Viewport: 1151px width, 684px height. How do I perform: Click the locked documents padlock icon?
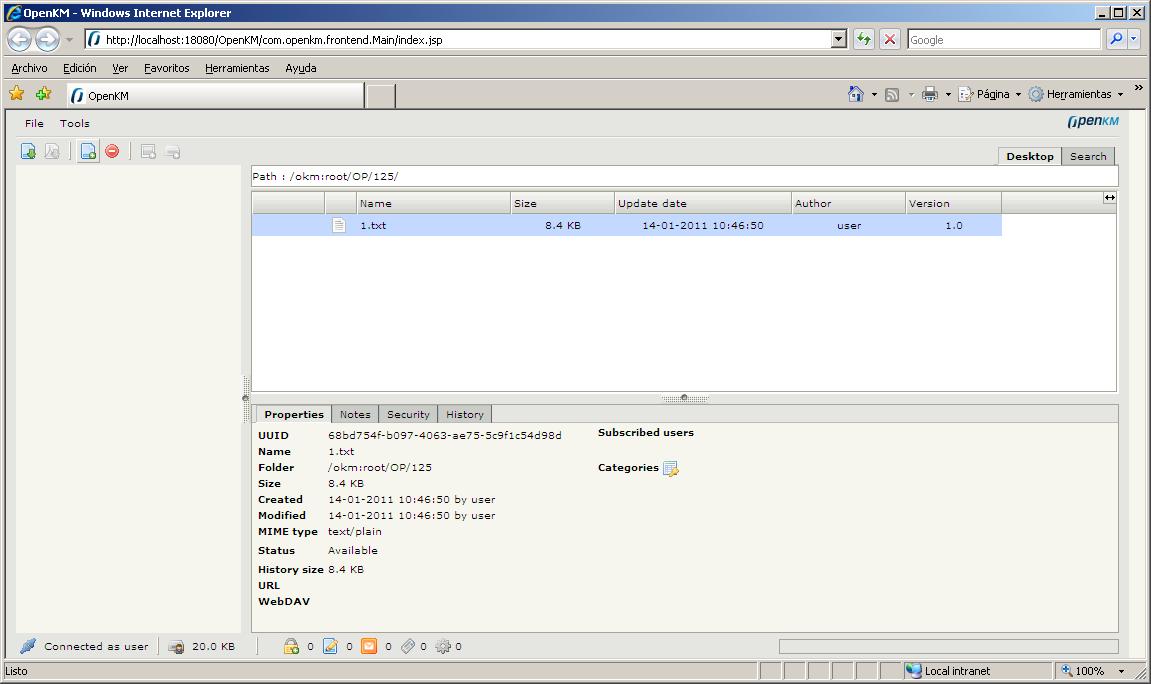tap(291, 646)
